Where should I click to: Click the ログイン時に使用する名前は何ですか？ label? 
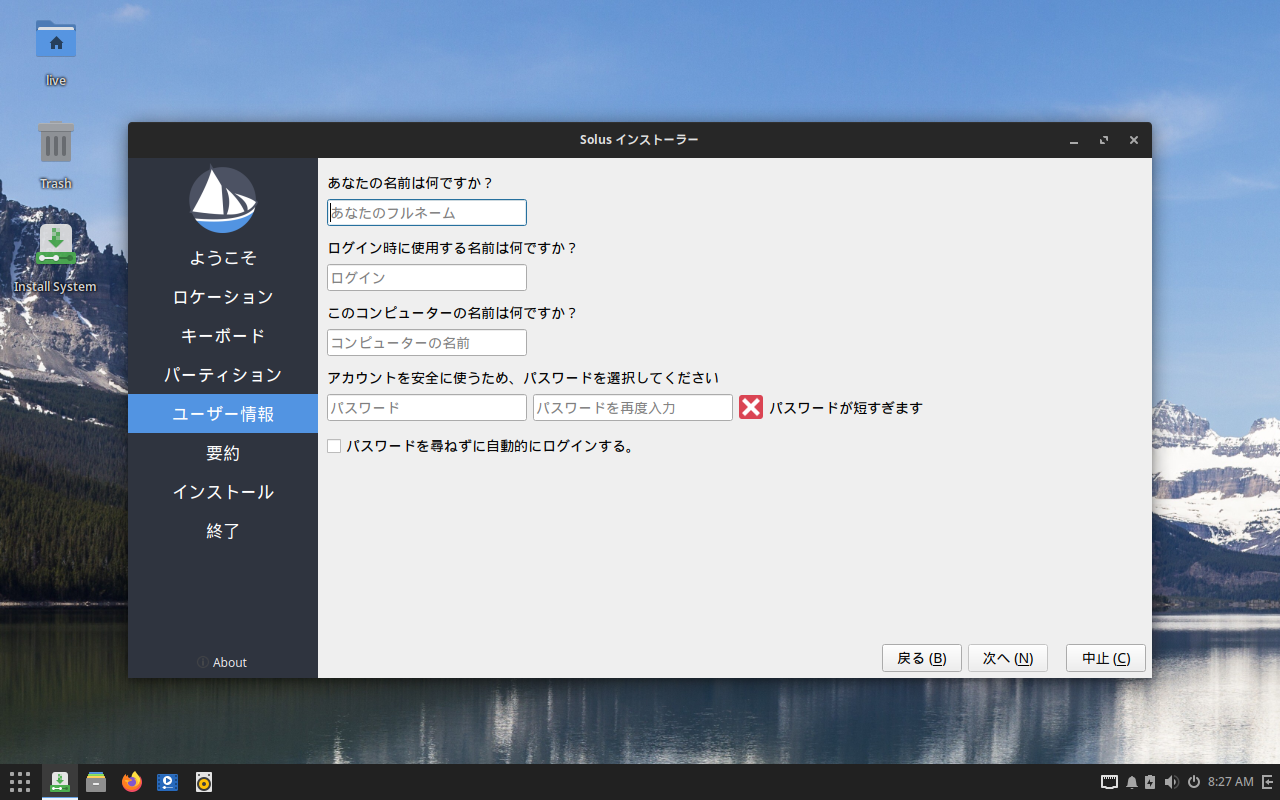(453, 248)
